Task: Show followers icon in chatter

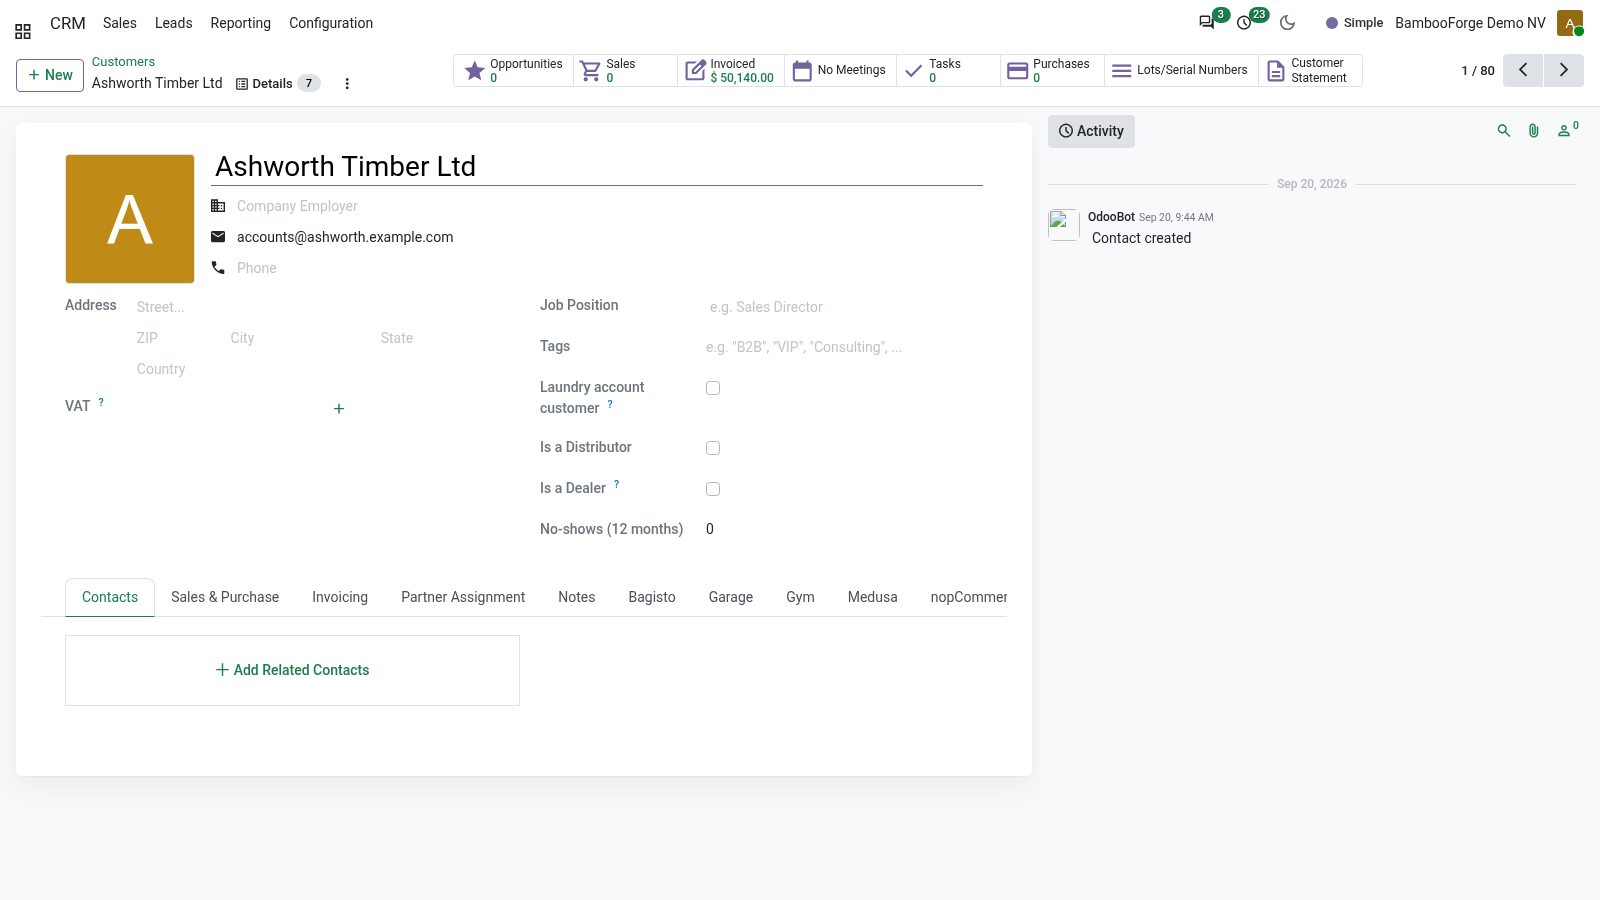Action: (1567, 130)
